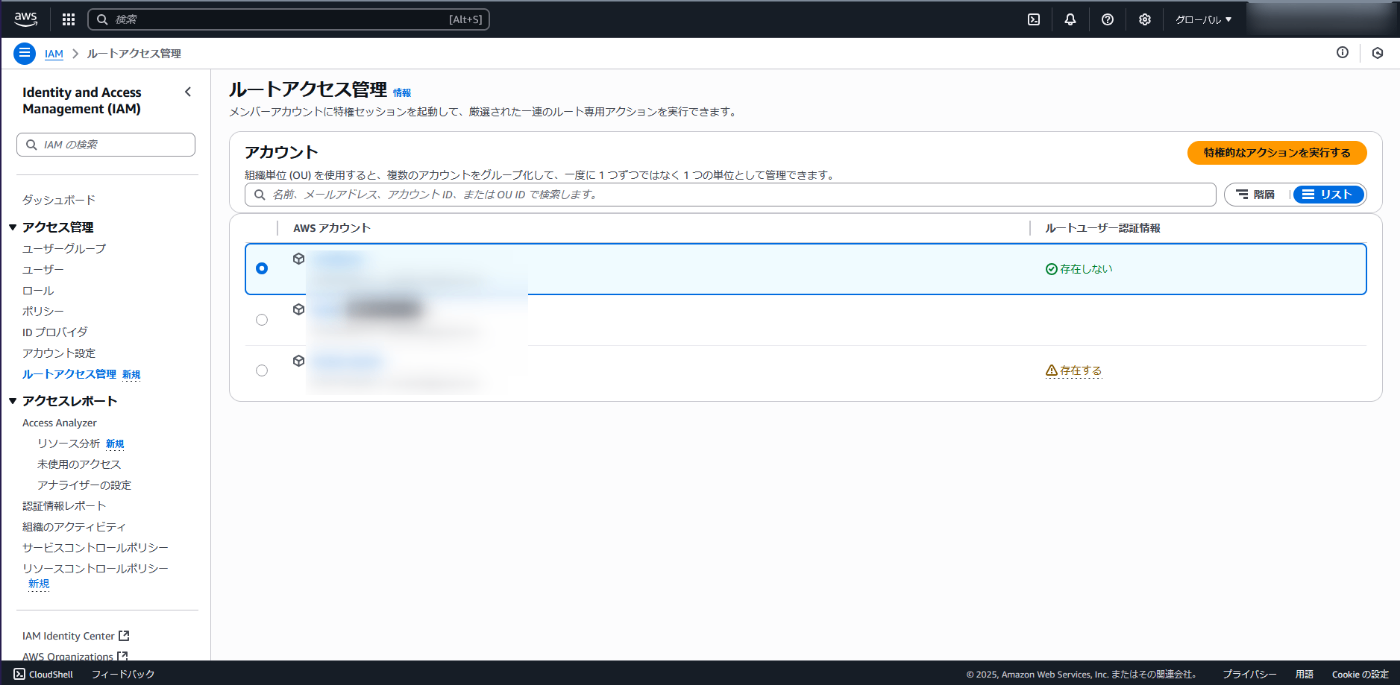Viewport: 1400px width, 685px height.
Task: Open アカウント設定 in the sidebar
Action: point(59,353)
